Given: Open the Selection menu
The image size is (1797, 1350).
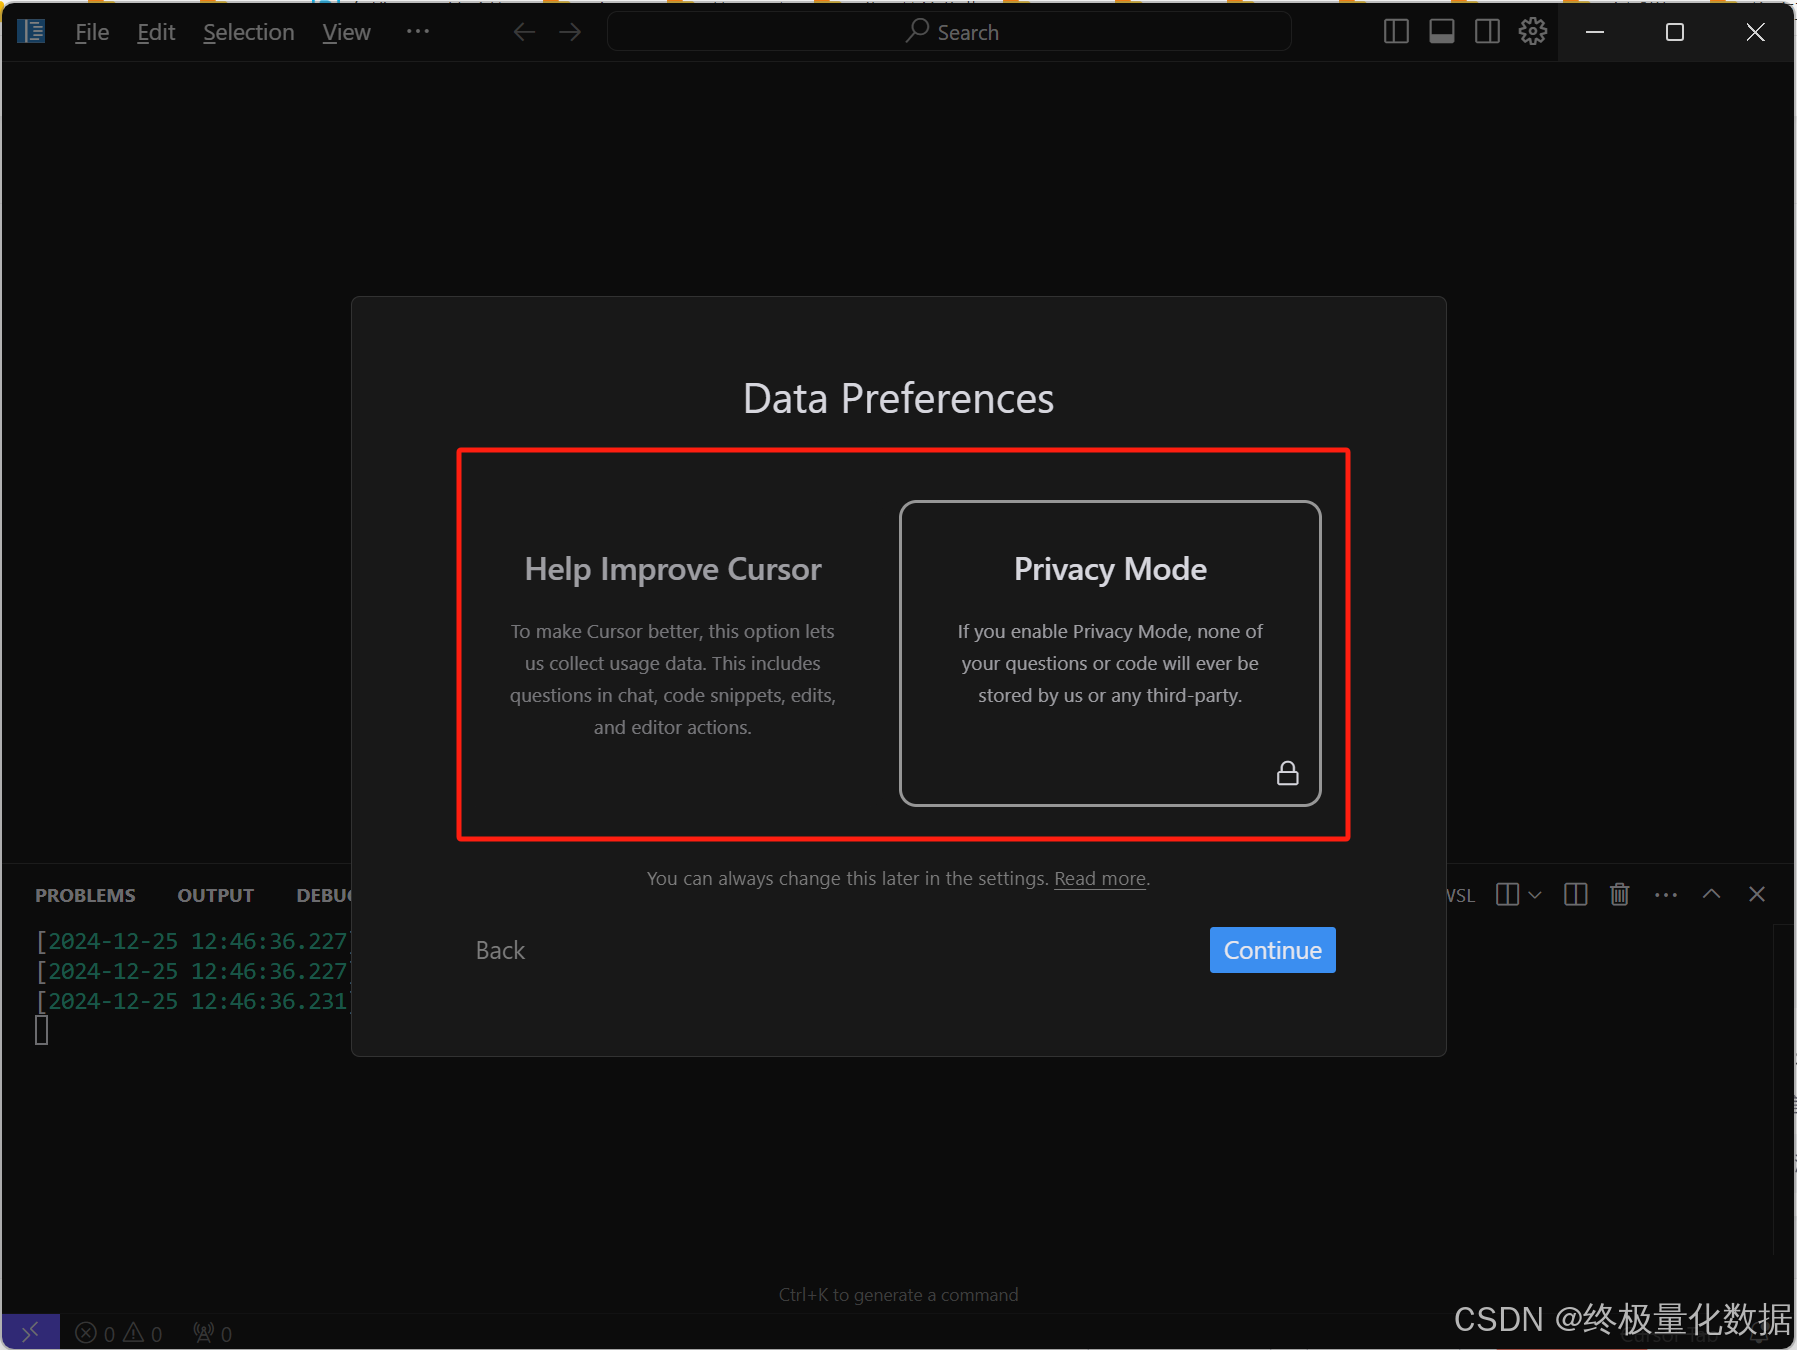Looking at the screenshot, I should click(249, 32).
